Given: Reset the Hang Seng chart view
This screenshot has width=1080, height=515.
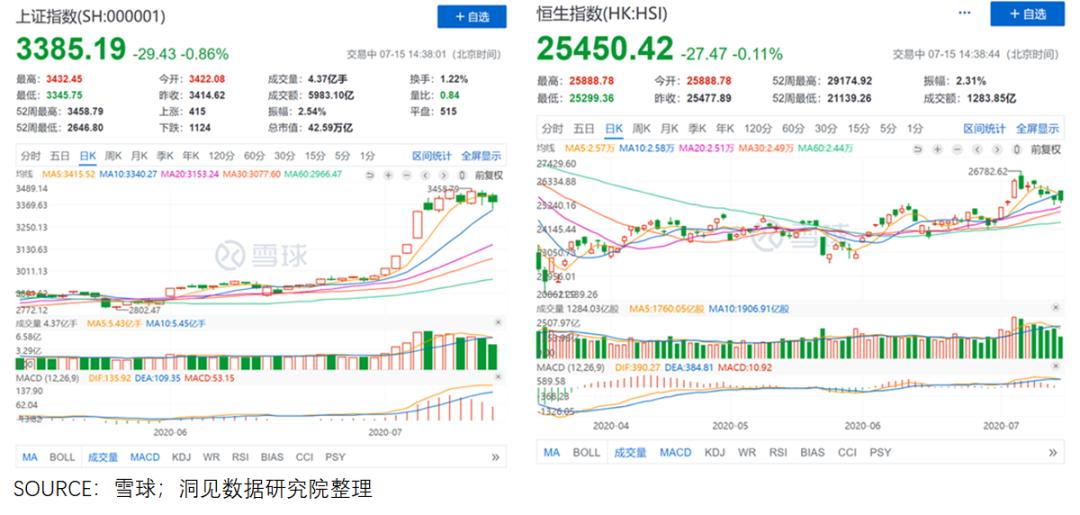Looking at the screenshot, I should click(x=917, y=149).
